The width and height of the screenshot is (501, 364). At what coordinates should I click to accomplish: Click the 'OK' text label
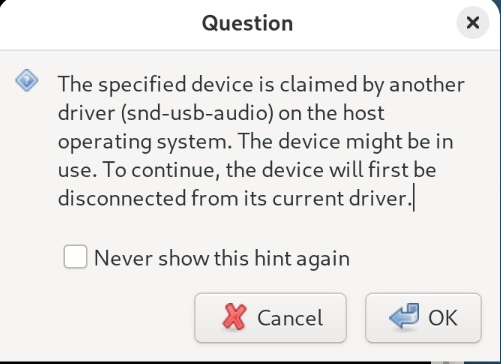[x=443, y=318]
